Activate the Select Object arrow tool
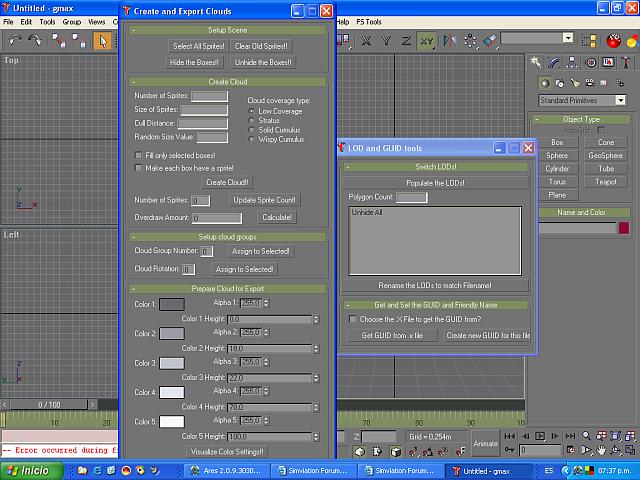The width and height of the screenshot is (640, 480). pos(102,41)
